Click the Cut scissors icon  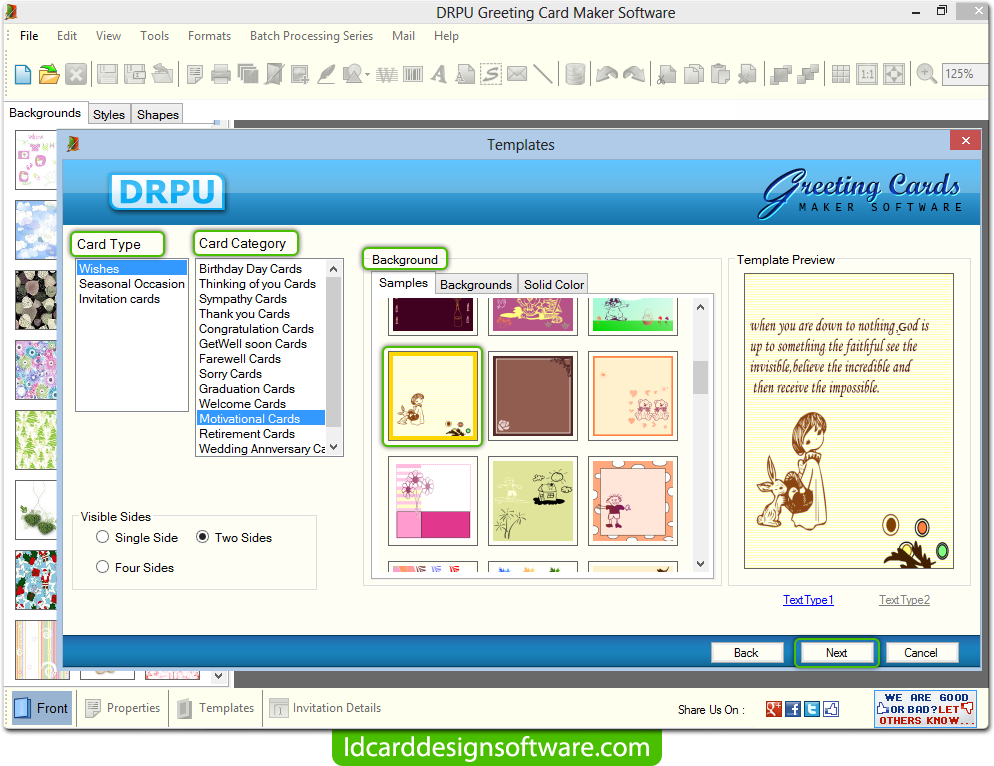(666, 75)
